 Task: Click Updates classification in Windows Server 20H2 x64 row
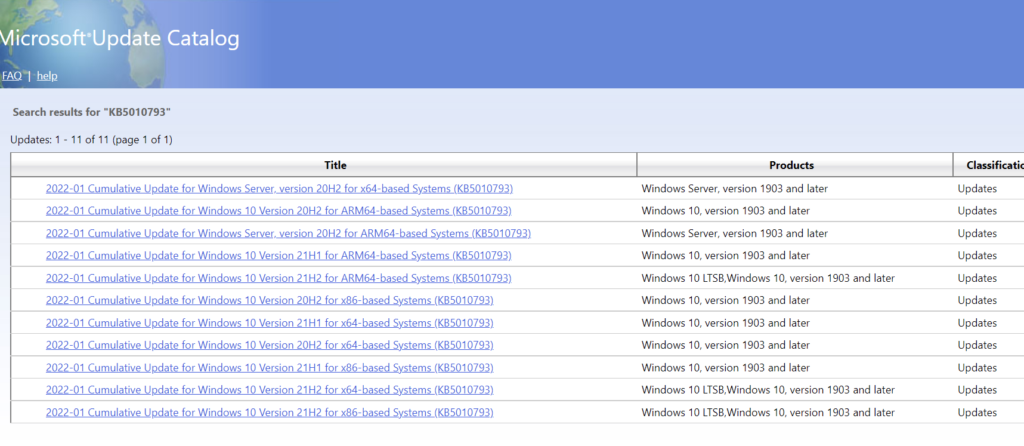(x=977, y=189)
